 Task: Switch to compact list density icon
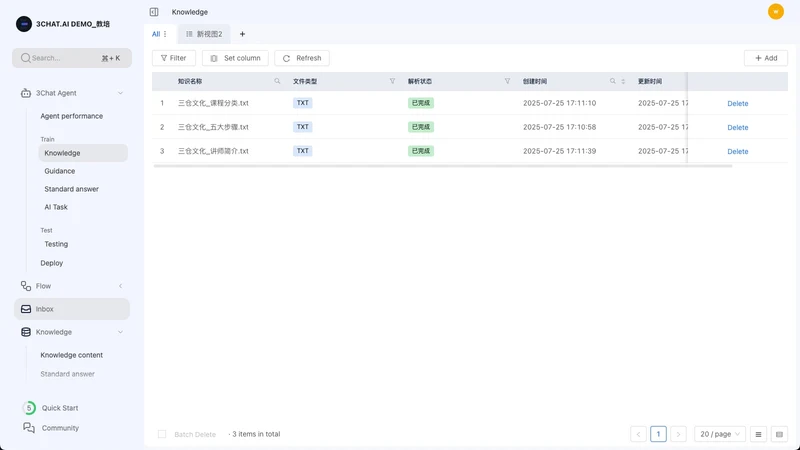coord(758,434)
